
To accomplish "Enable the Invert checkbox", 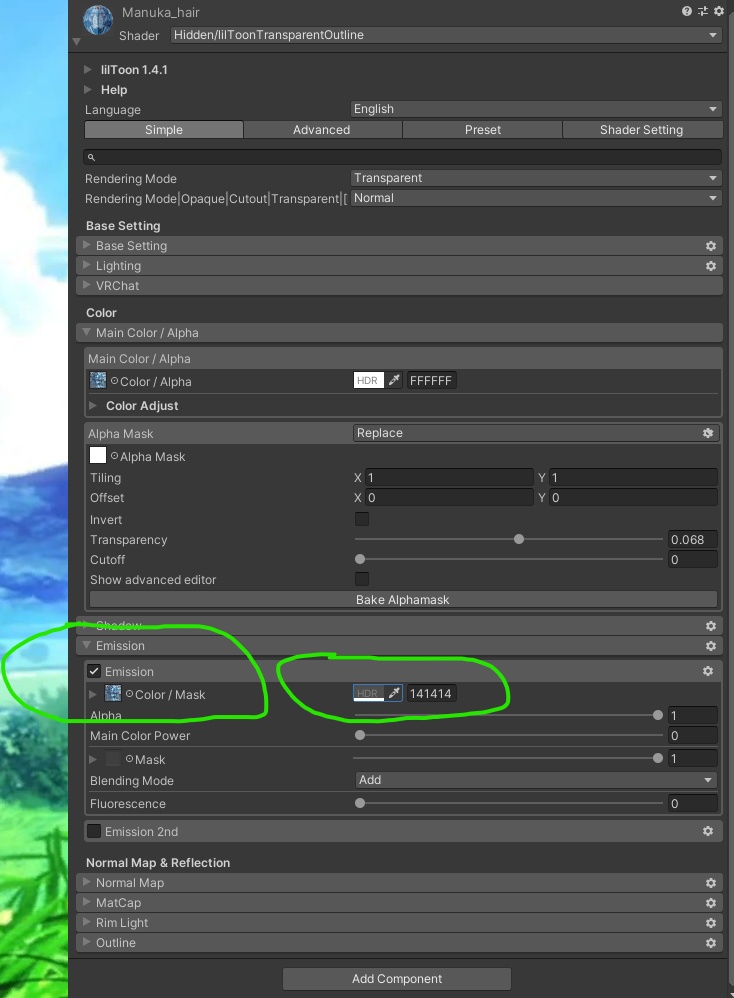I will (x=362, y=519).
